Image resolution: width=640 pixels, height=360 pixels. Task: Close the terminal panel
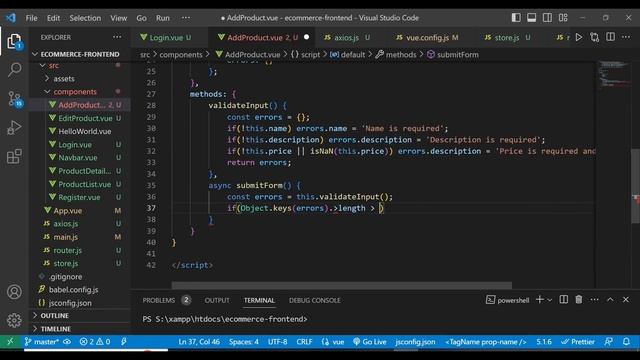(x=626, y=300)
